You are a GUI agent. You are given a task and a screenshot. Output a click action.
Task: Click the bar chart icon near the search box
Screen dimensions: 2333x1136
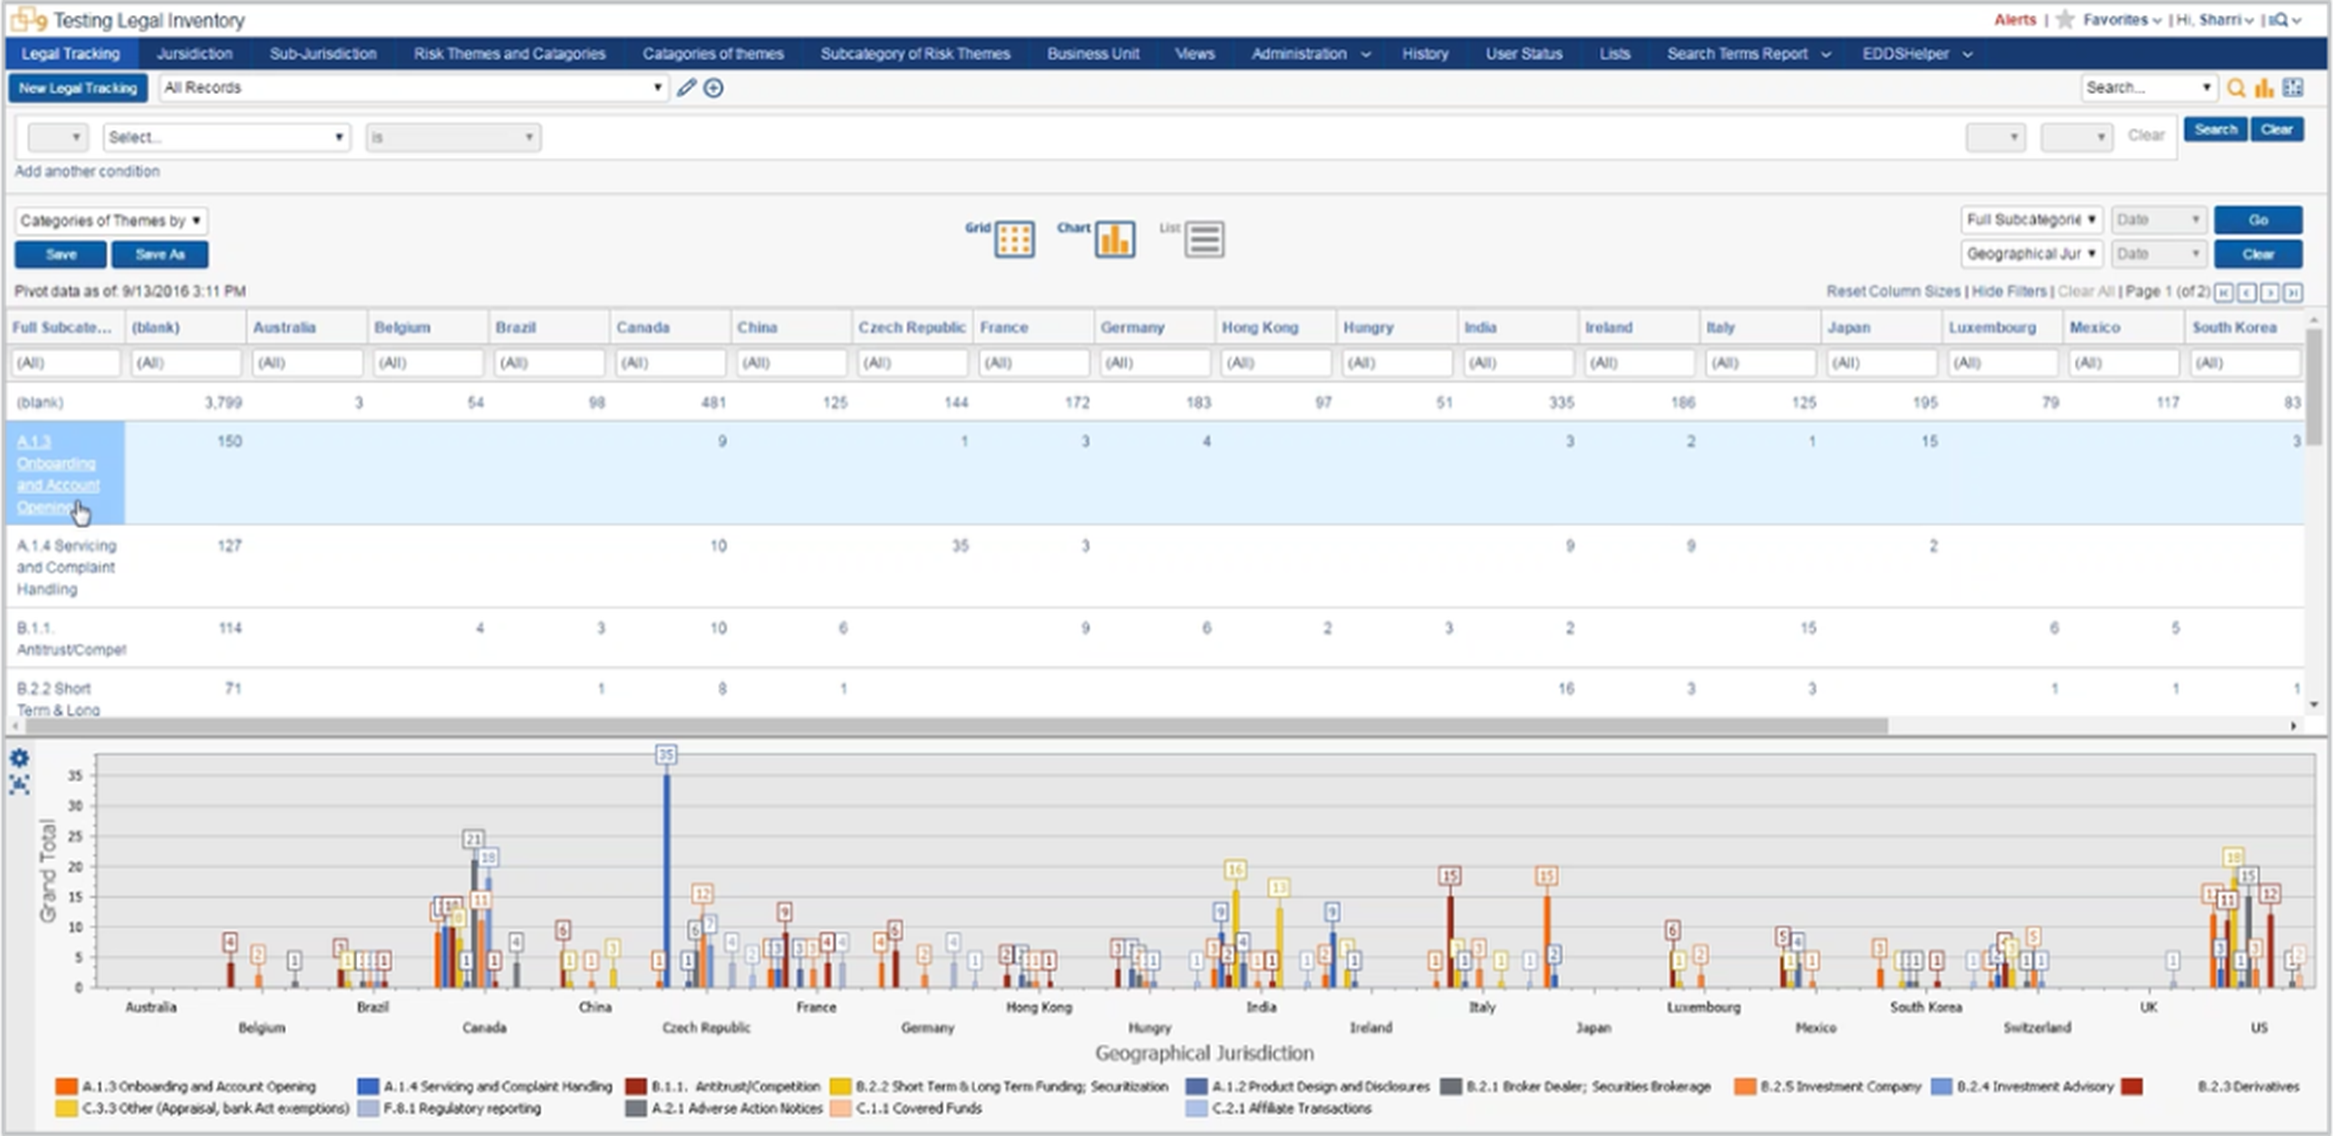coord(2264,88)
